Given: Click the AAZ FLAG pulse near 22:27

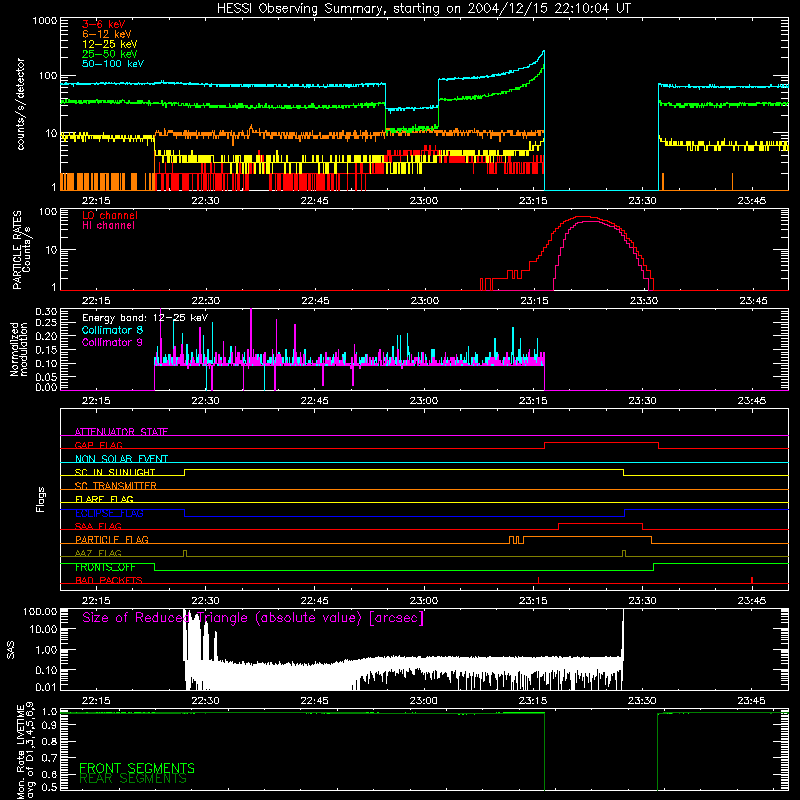Looking at the screenshot, I should point(185,553).
